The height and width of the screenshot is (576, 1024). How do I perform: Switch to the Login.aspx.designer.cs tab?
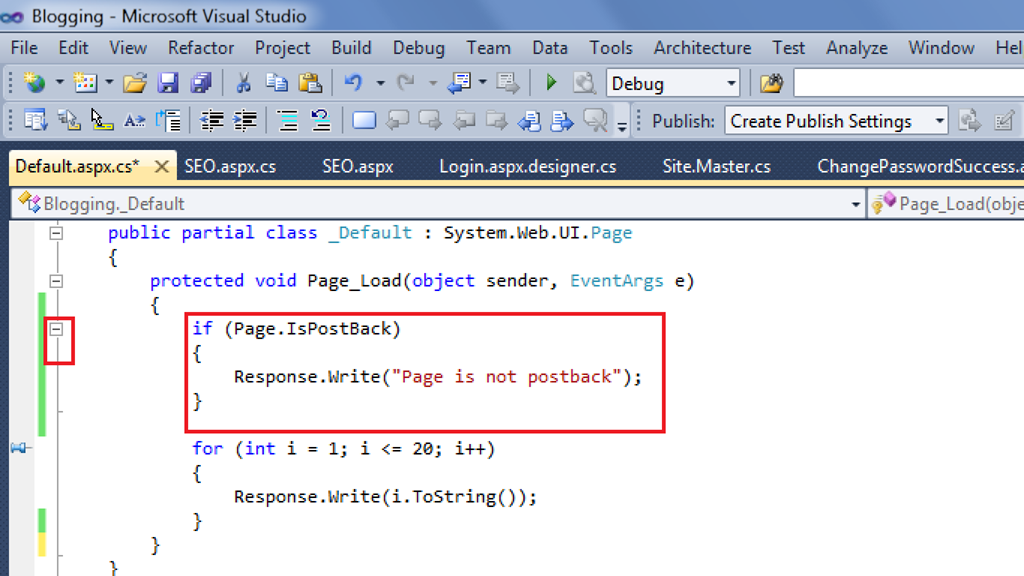pyautogui.click(x=528, y=167)
